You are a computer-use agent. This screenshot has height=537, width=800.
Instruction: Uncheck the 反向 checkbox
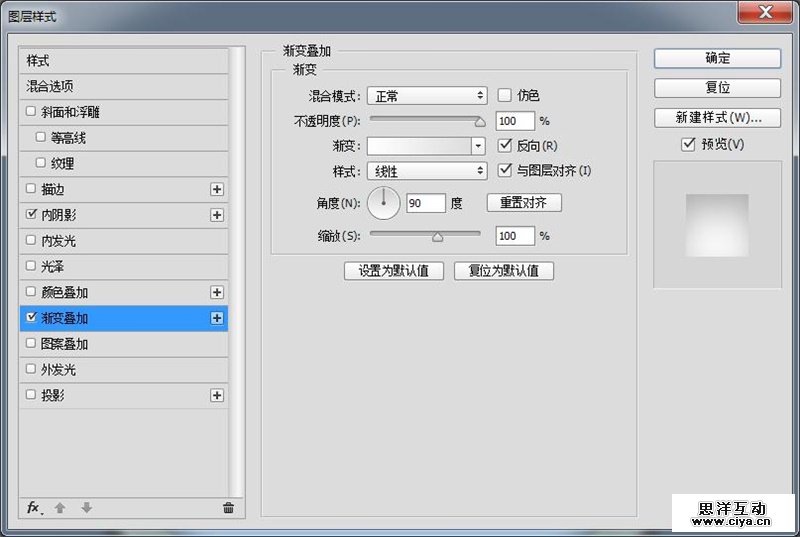(505, 146)
